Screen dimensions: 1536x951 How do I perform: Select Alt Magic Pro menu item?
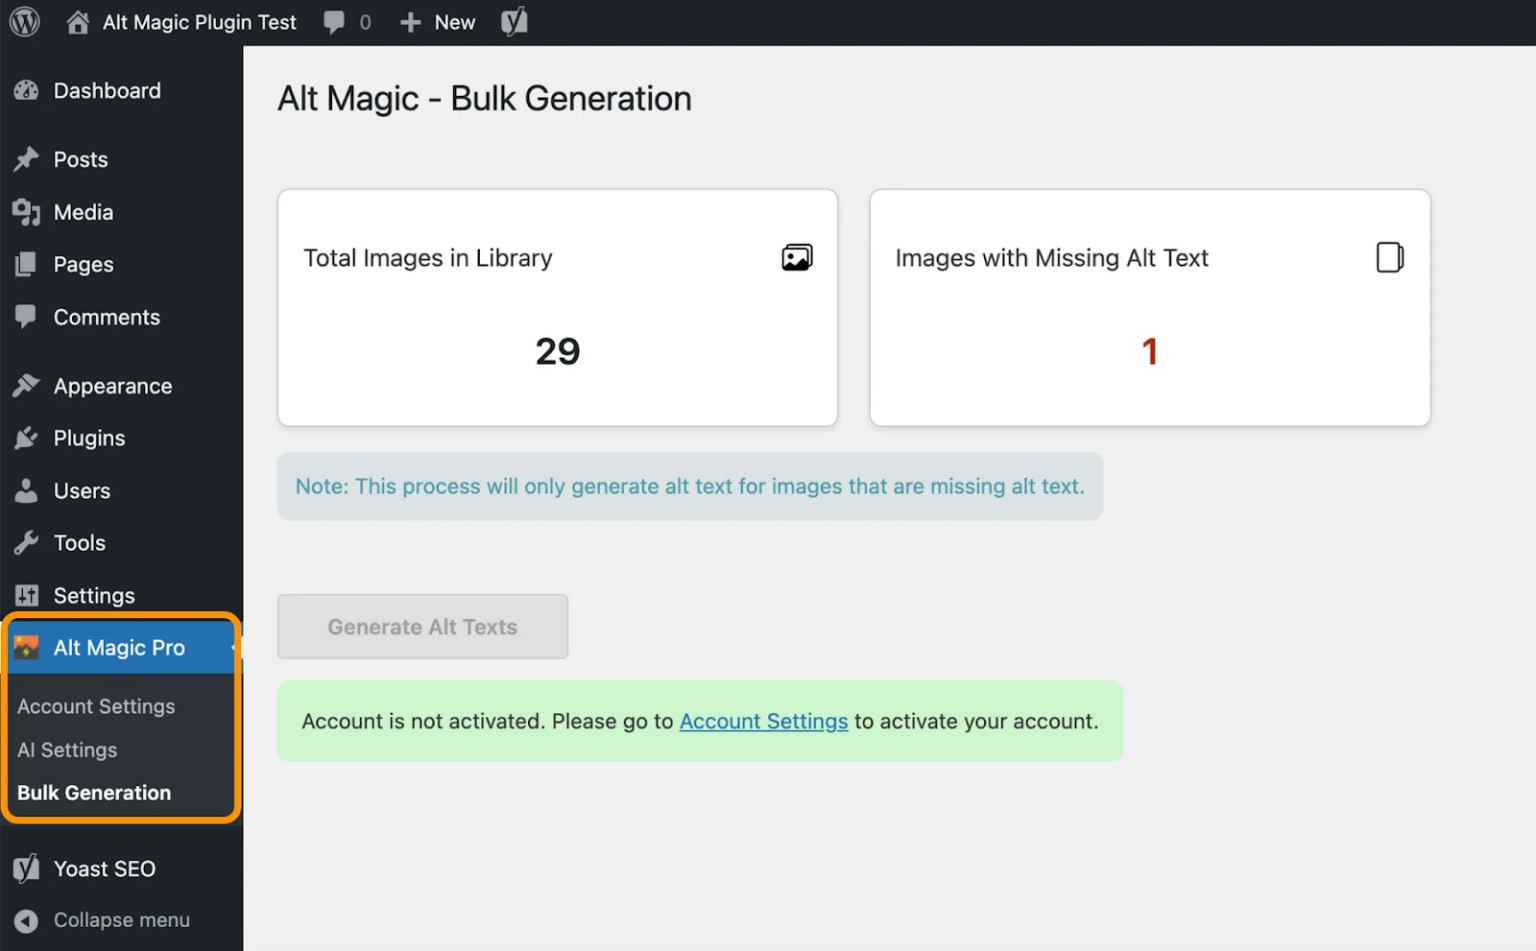121,647
